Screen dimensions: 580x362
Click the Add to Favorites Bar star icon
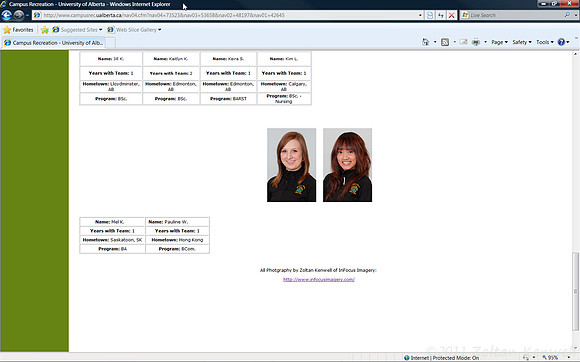pyautogui.click(x=45, y=30)
